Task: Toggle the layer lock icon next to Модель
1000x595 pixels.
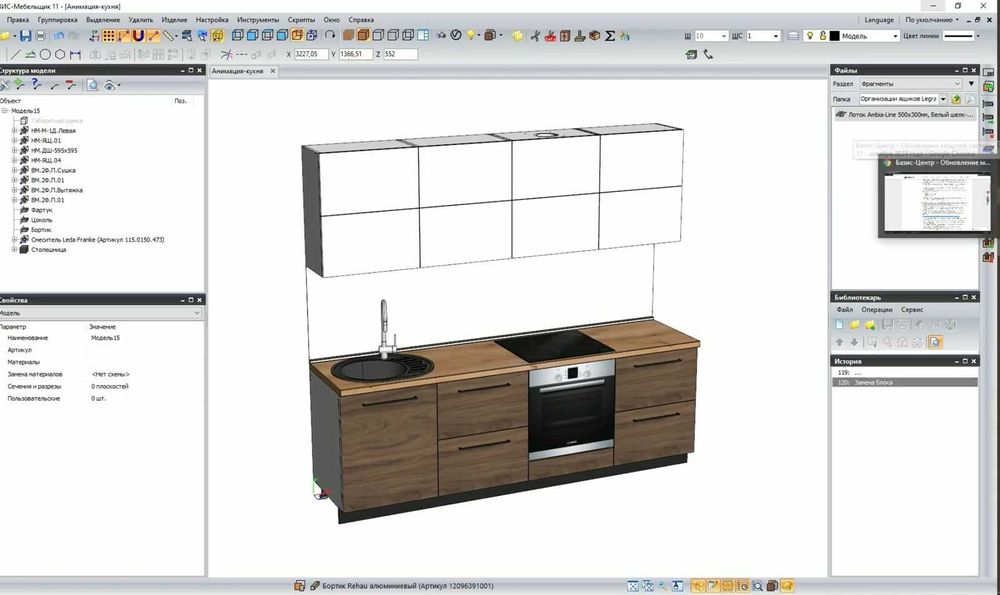Action: (x=823, y=36)
